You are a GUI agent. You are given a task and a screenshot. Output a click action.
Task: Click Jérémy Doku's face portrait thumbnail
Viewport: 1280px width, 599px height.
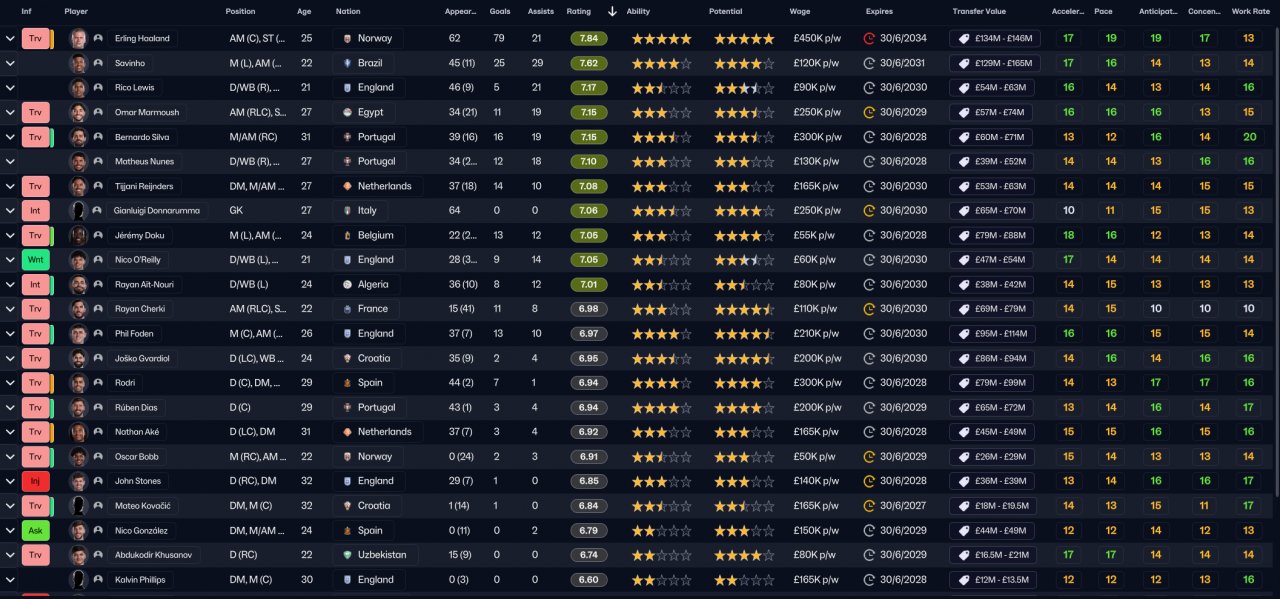78,236
